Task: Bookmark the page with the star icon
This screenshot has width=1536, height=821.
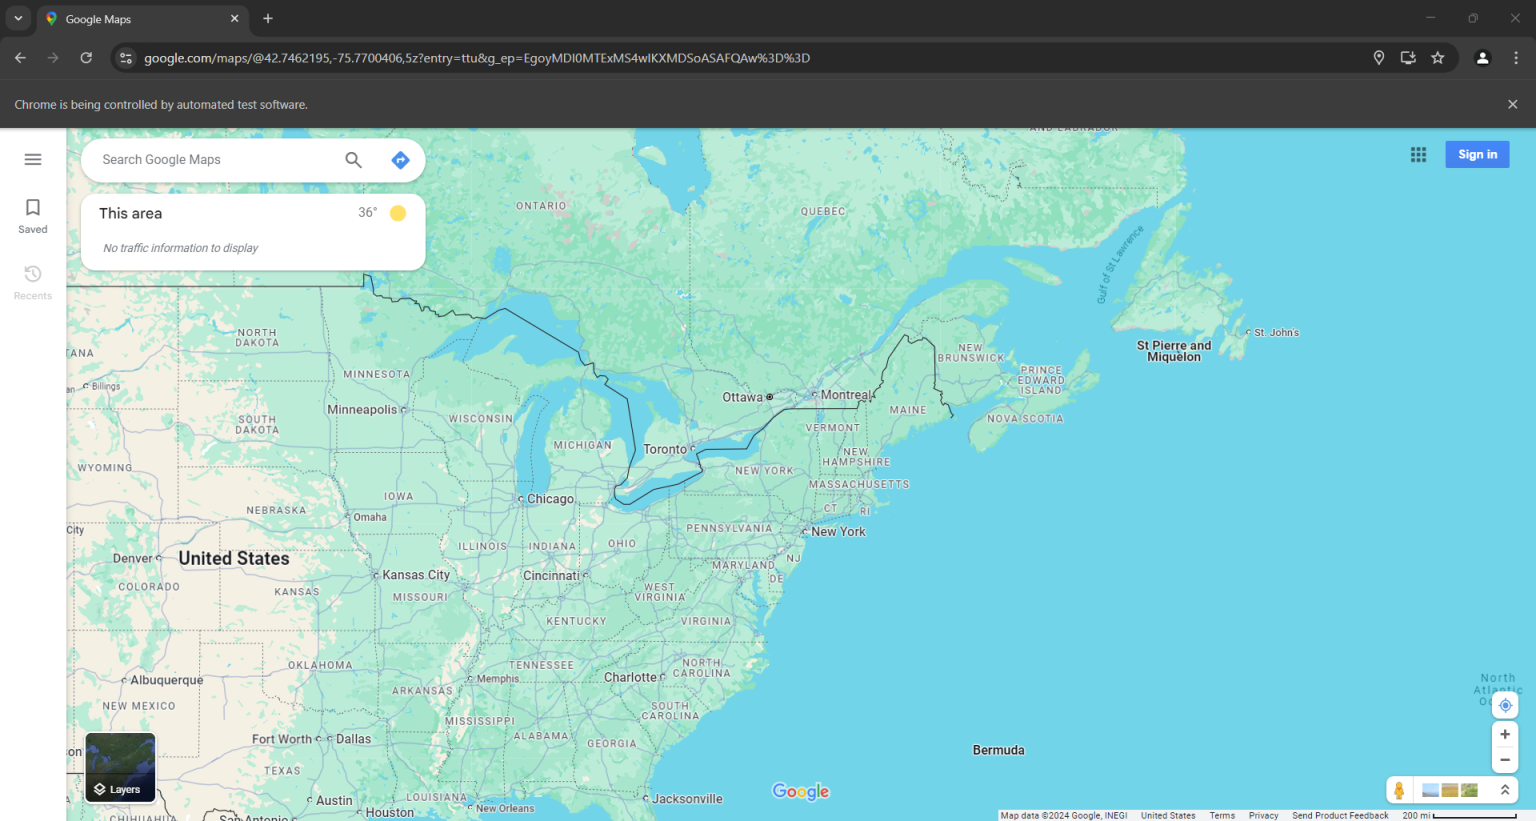Action: (1438, 57)
